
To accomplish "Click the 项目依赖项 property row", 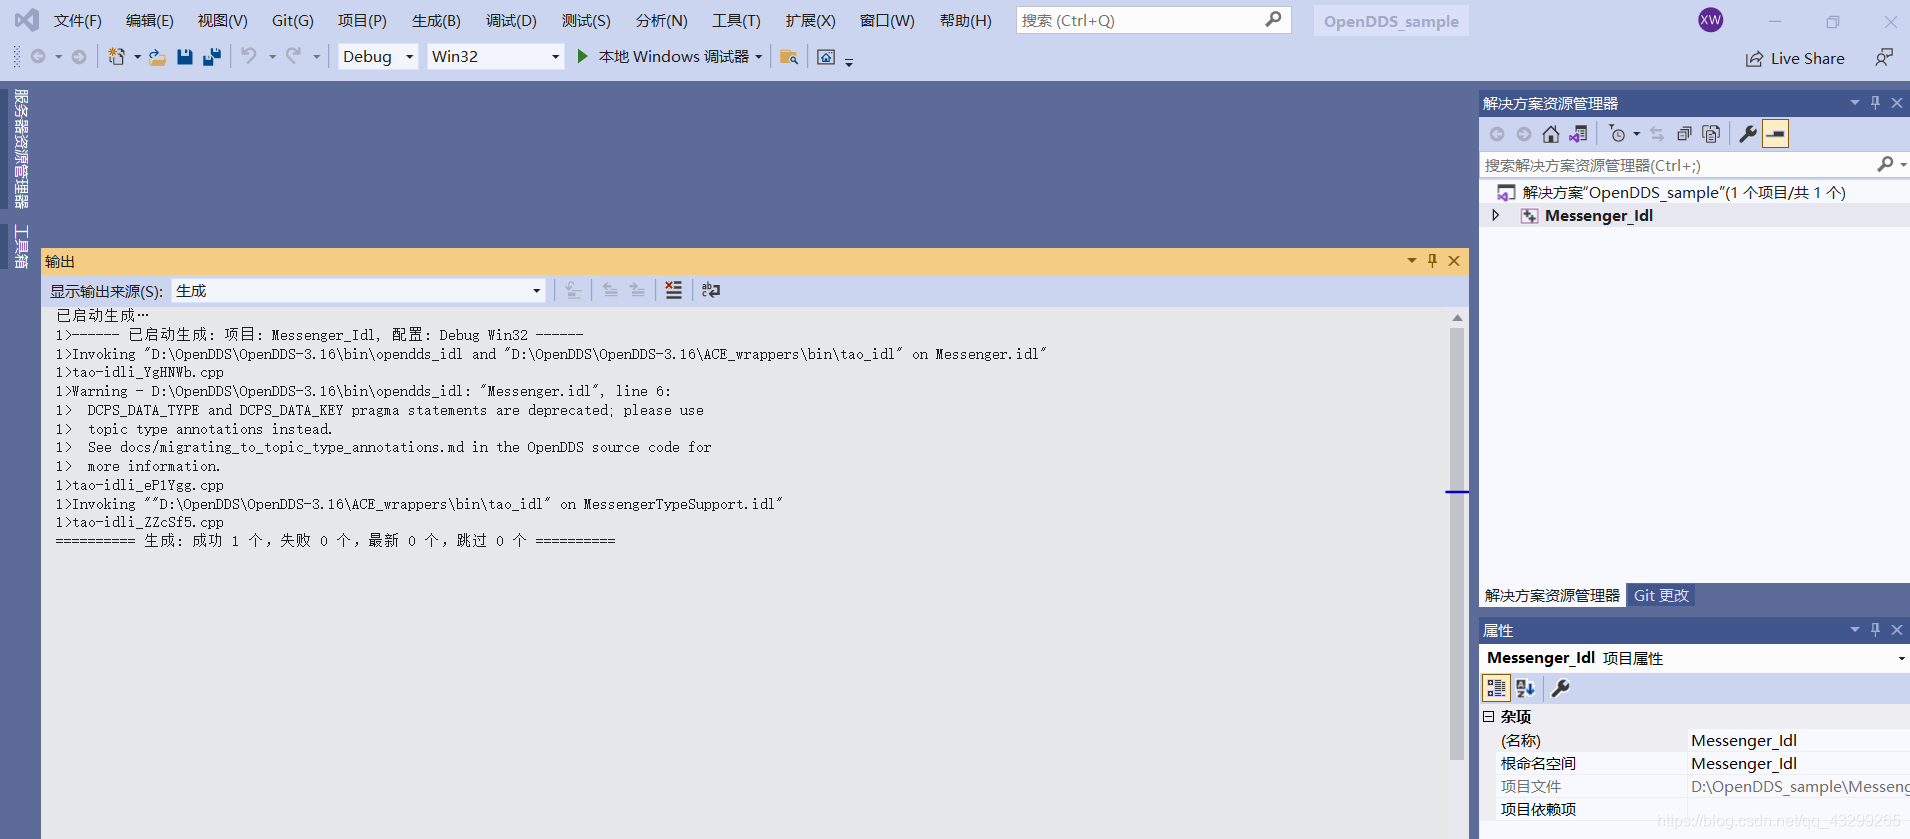I will tap(1695, 809).
